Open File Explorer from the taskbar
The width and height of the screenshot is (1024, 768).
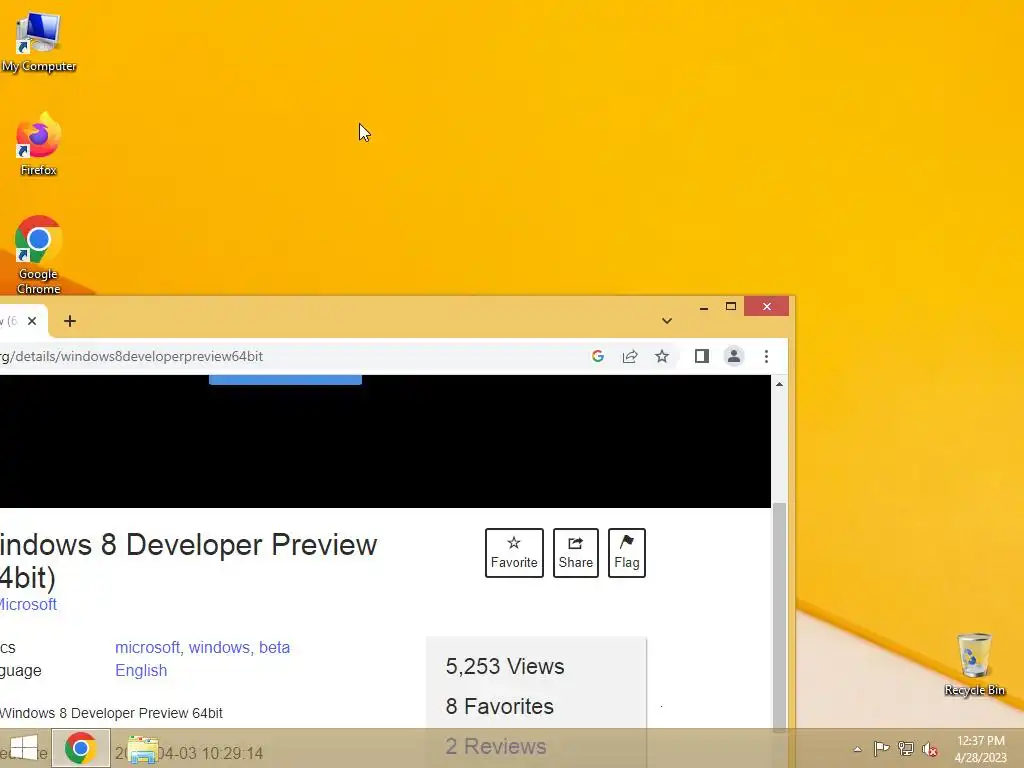click(142, 749)
